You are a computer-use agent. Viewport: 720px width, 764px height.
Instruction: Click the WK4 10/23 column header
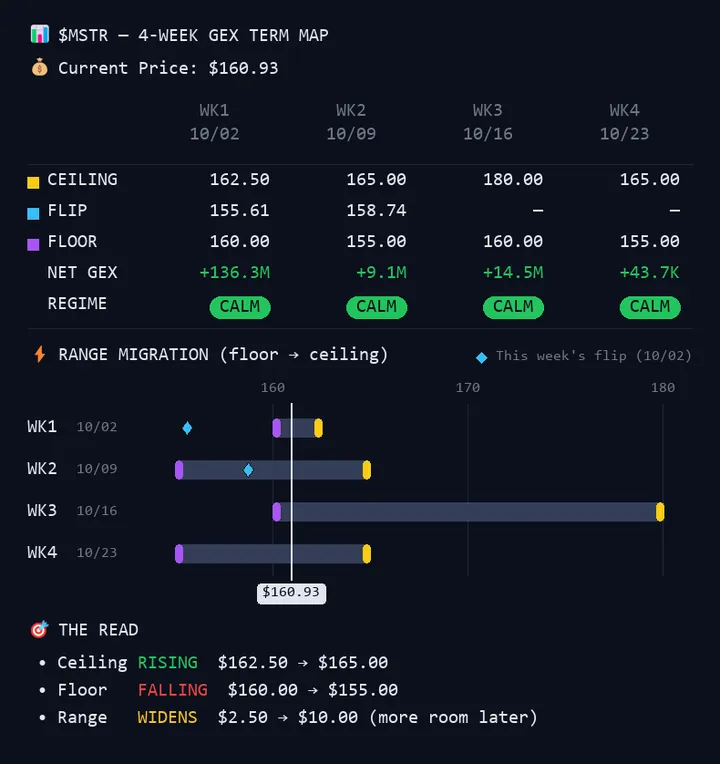tap(625, 122)
